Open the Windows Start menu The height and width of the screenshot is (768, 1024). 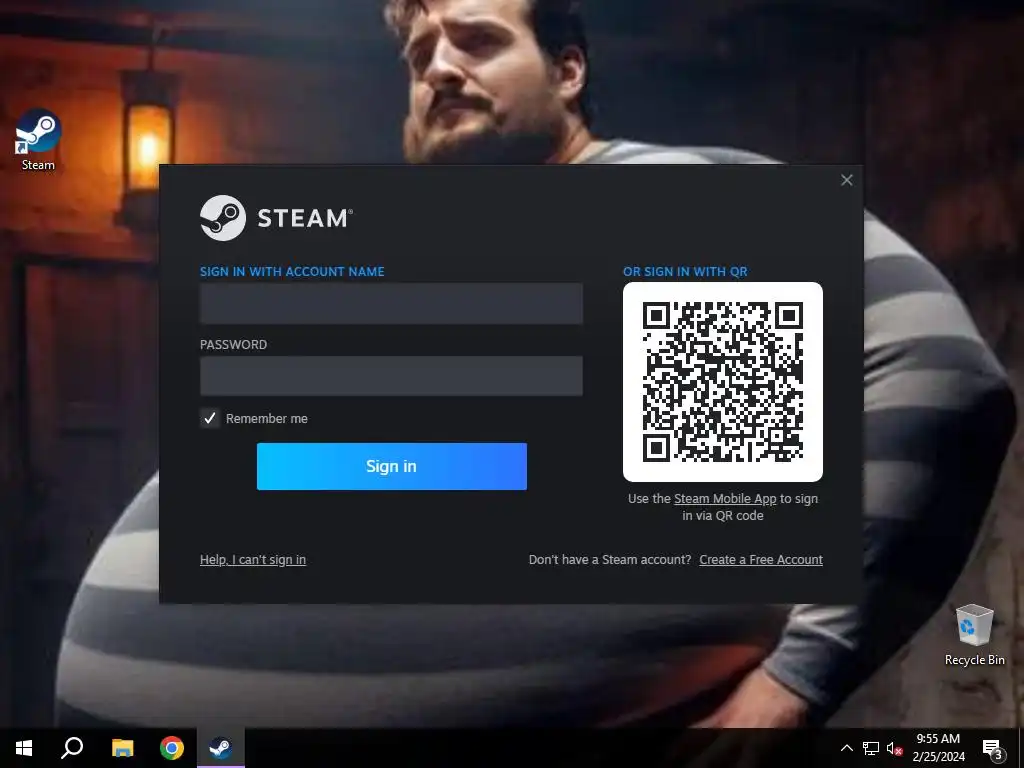[24, 748]
